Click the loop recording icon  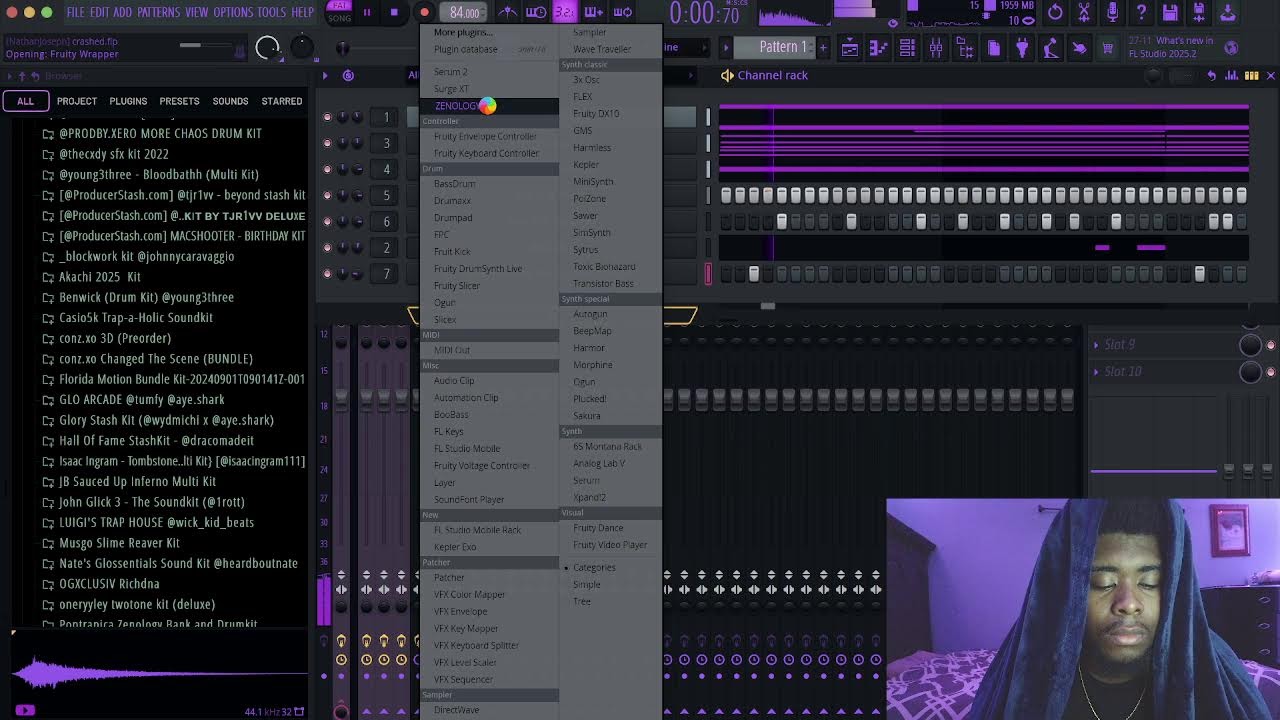click(x=622, y=12)
